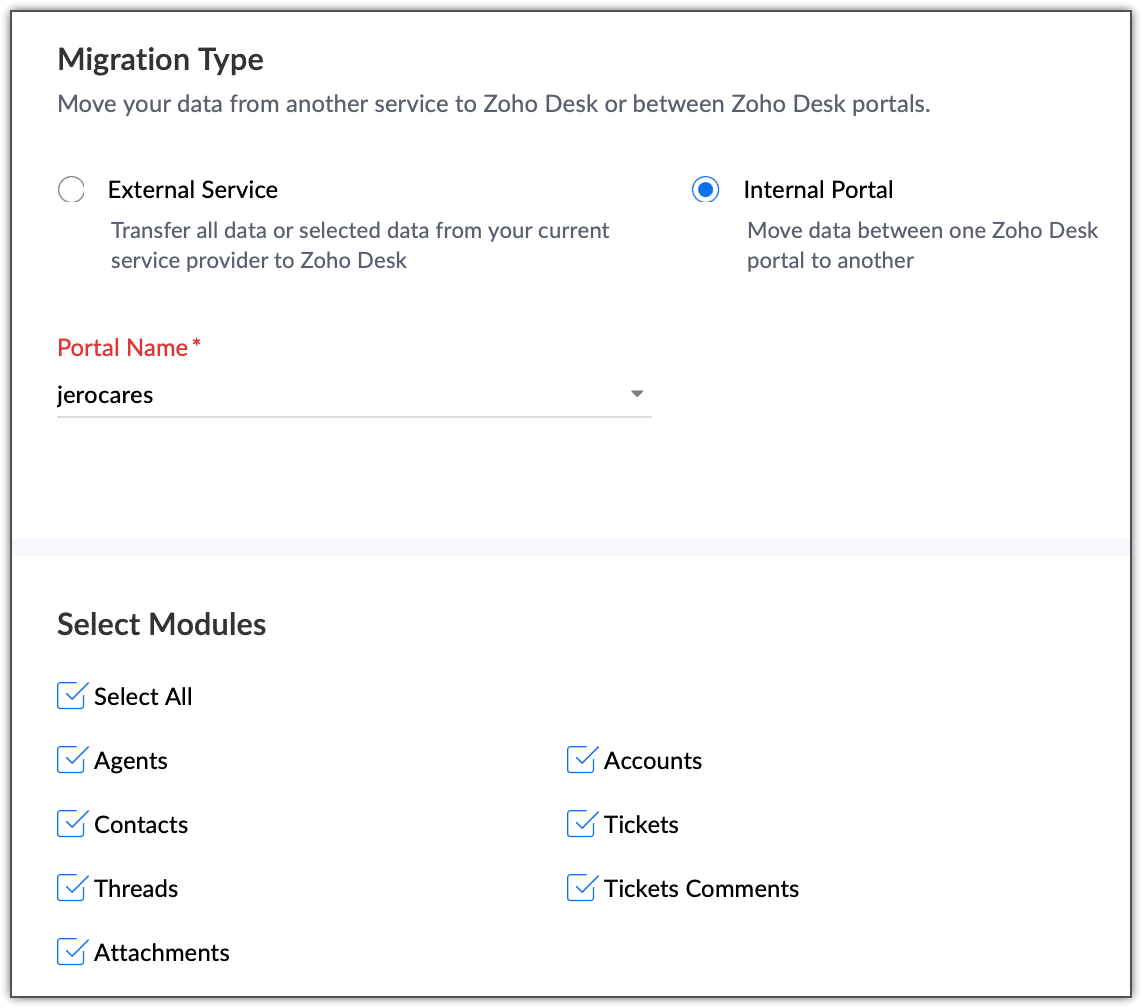Click the 'Move data between one Zoho Desk' description
1142x1008 pixels.
(x=923, y=245)
